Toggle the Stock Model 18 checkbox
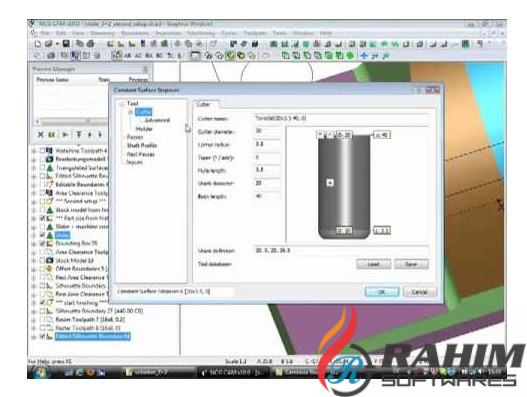This screenshot has height=397, width=527. coord(42,260)
